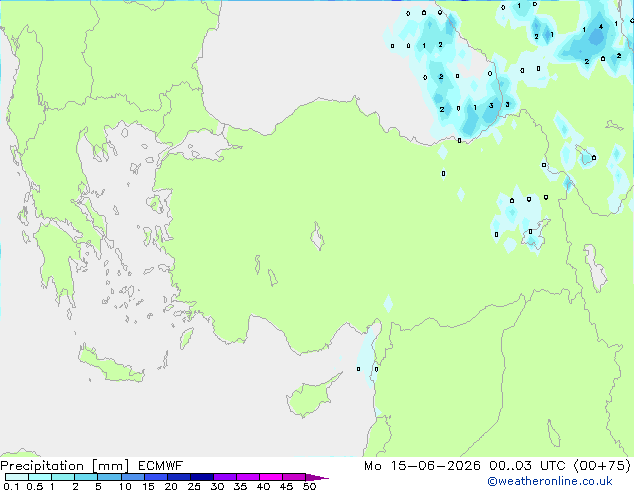Click the 40–45 mm bright magenta swatch
Image resolution: width=634 pixels, height=490 pixels.
pos(271,477)
